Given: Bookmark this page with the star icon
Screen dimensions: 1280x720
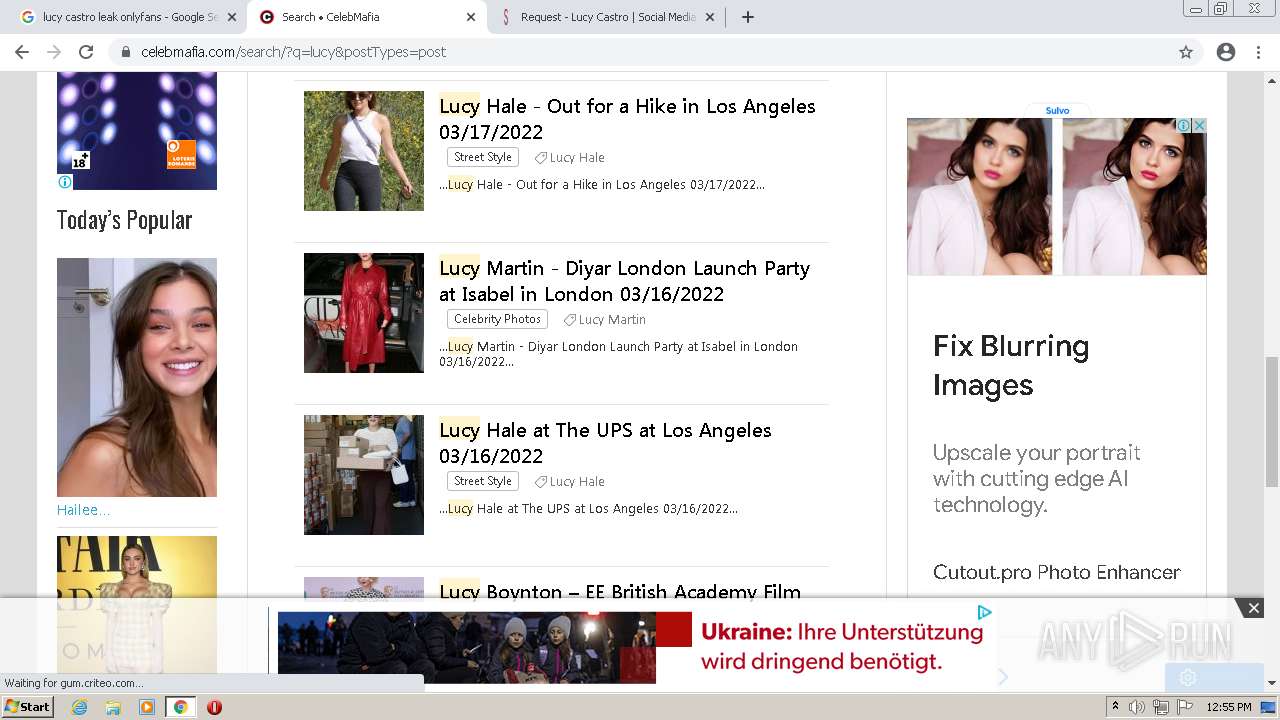Looking at the screenshot, I should [x=1186, y=52].
